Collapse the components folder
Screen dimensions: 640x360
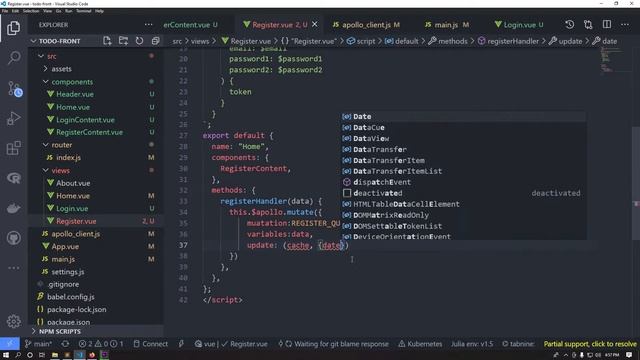(x=72, y=82)
